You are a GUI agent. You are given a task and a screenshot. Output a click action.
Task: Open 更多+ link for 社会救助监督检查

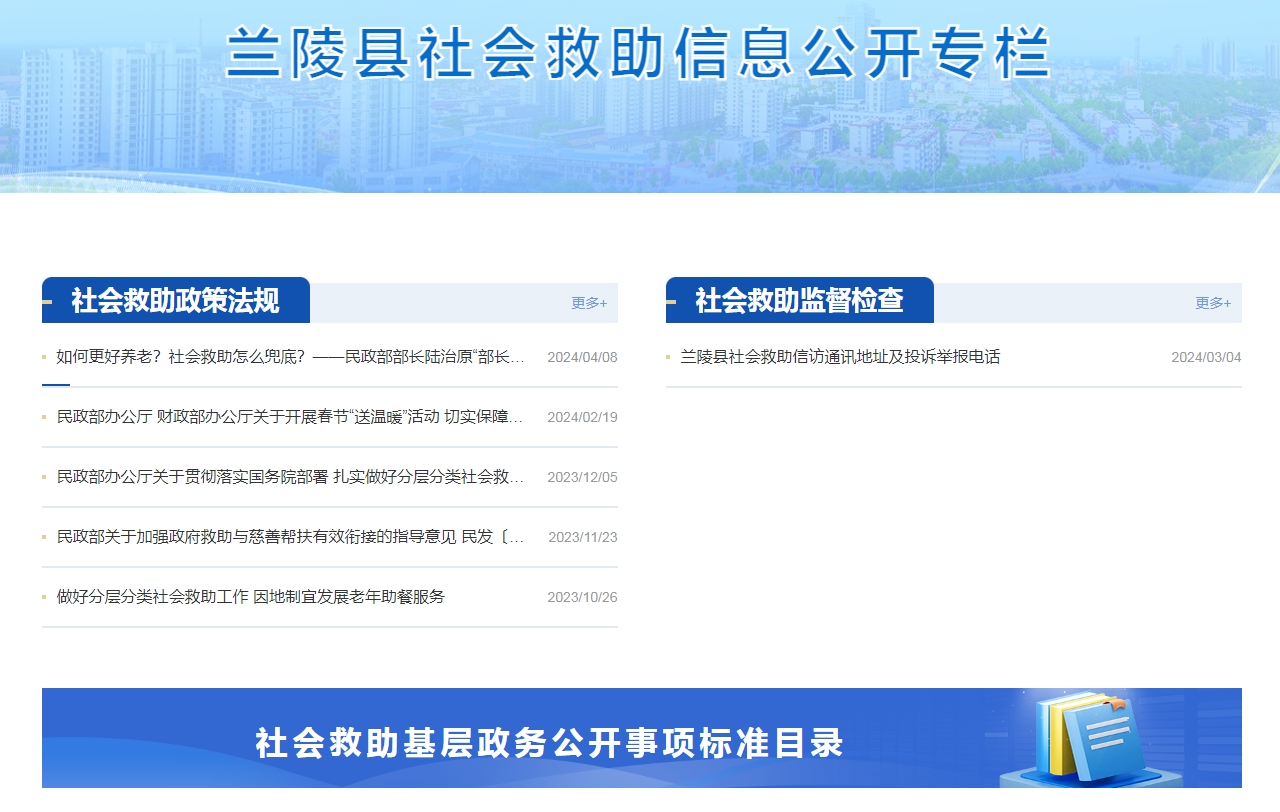point(1213,303)
